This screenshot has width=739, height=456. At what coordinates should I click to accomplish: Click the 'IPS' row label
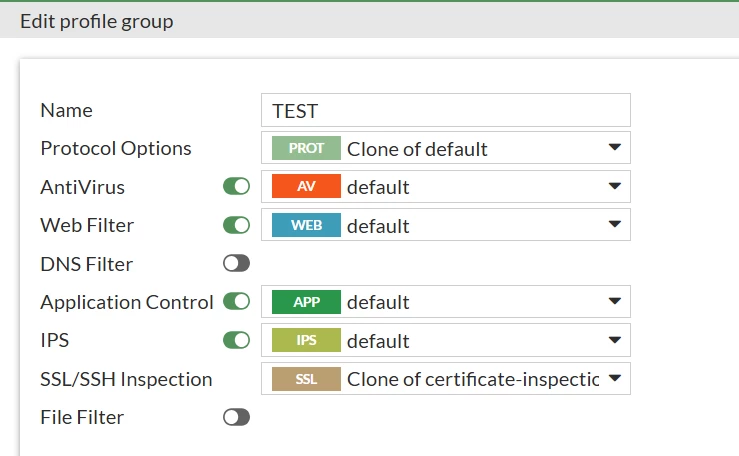pos(55,341)
